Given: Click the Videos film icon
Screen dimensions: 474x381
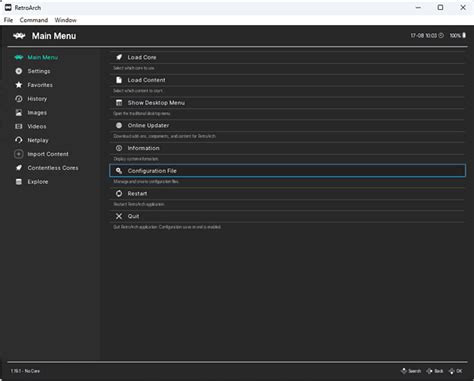Looking at the screenshot, I should tap(19, 126).
